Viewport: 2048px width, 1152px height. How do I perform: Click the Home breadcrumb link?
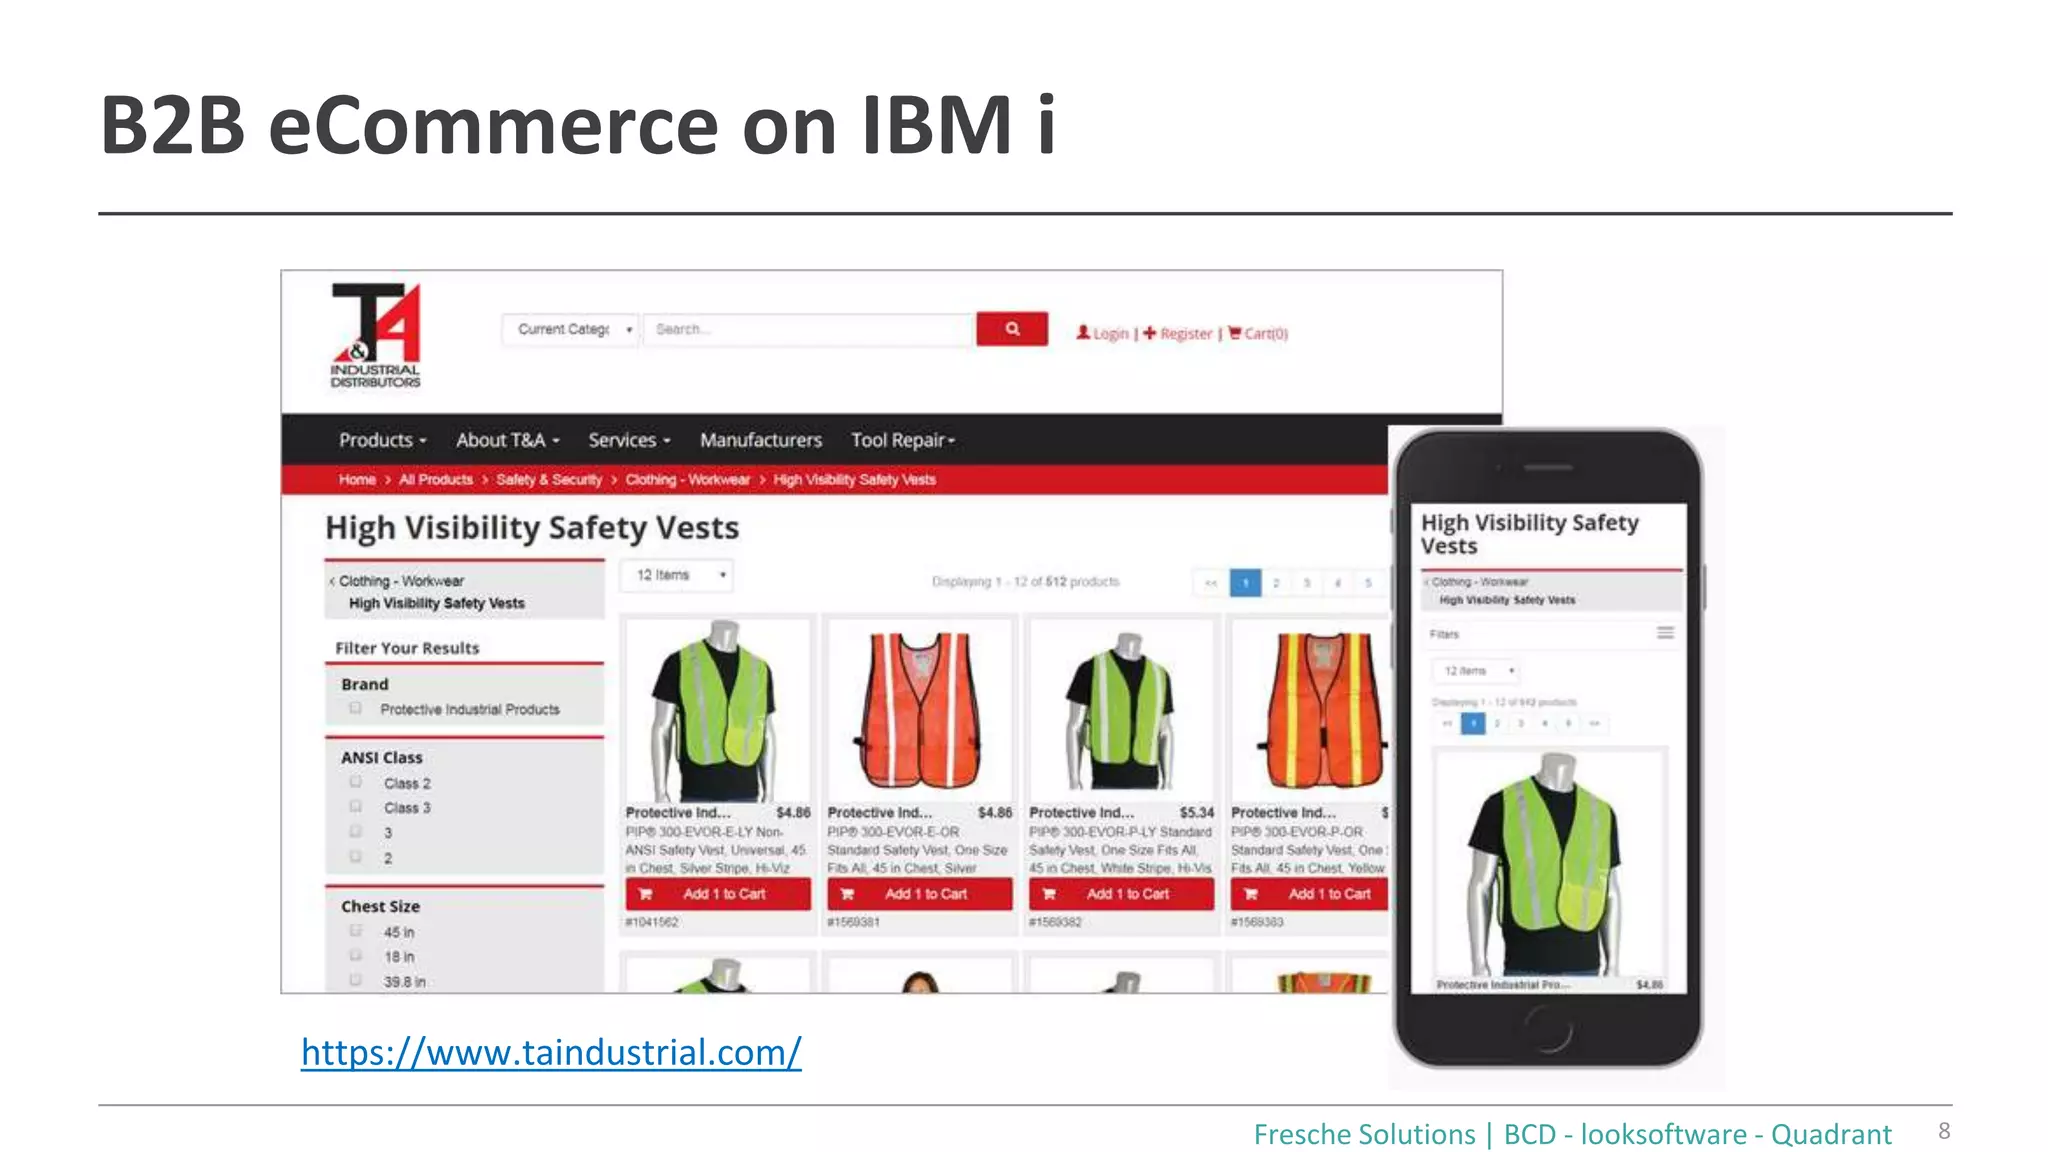click(357, 480)
